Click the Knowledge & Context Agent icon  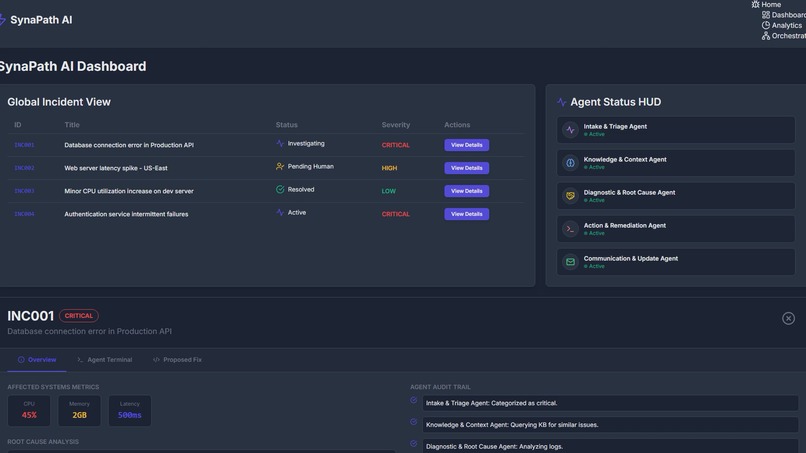570,163
